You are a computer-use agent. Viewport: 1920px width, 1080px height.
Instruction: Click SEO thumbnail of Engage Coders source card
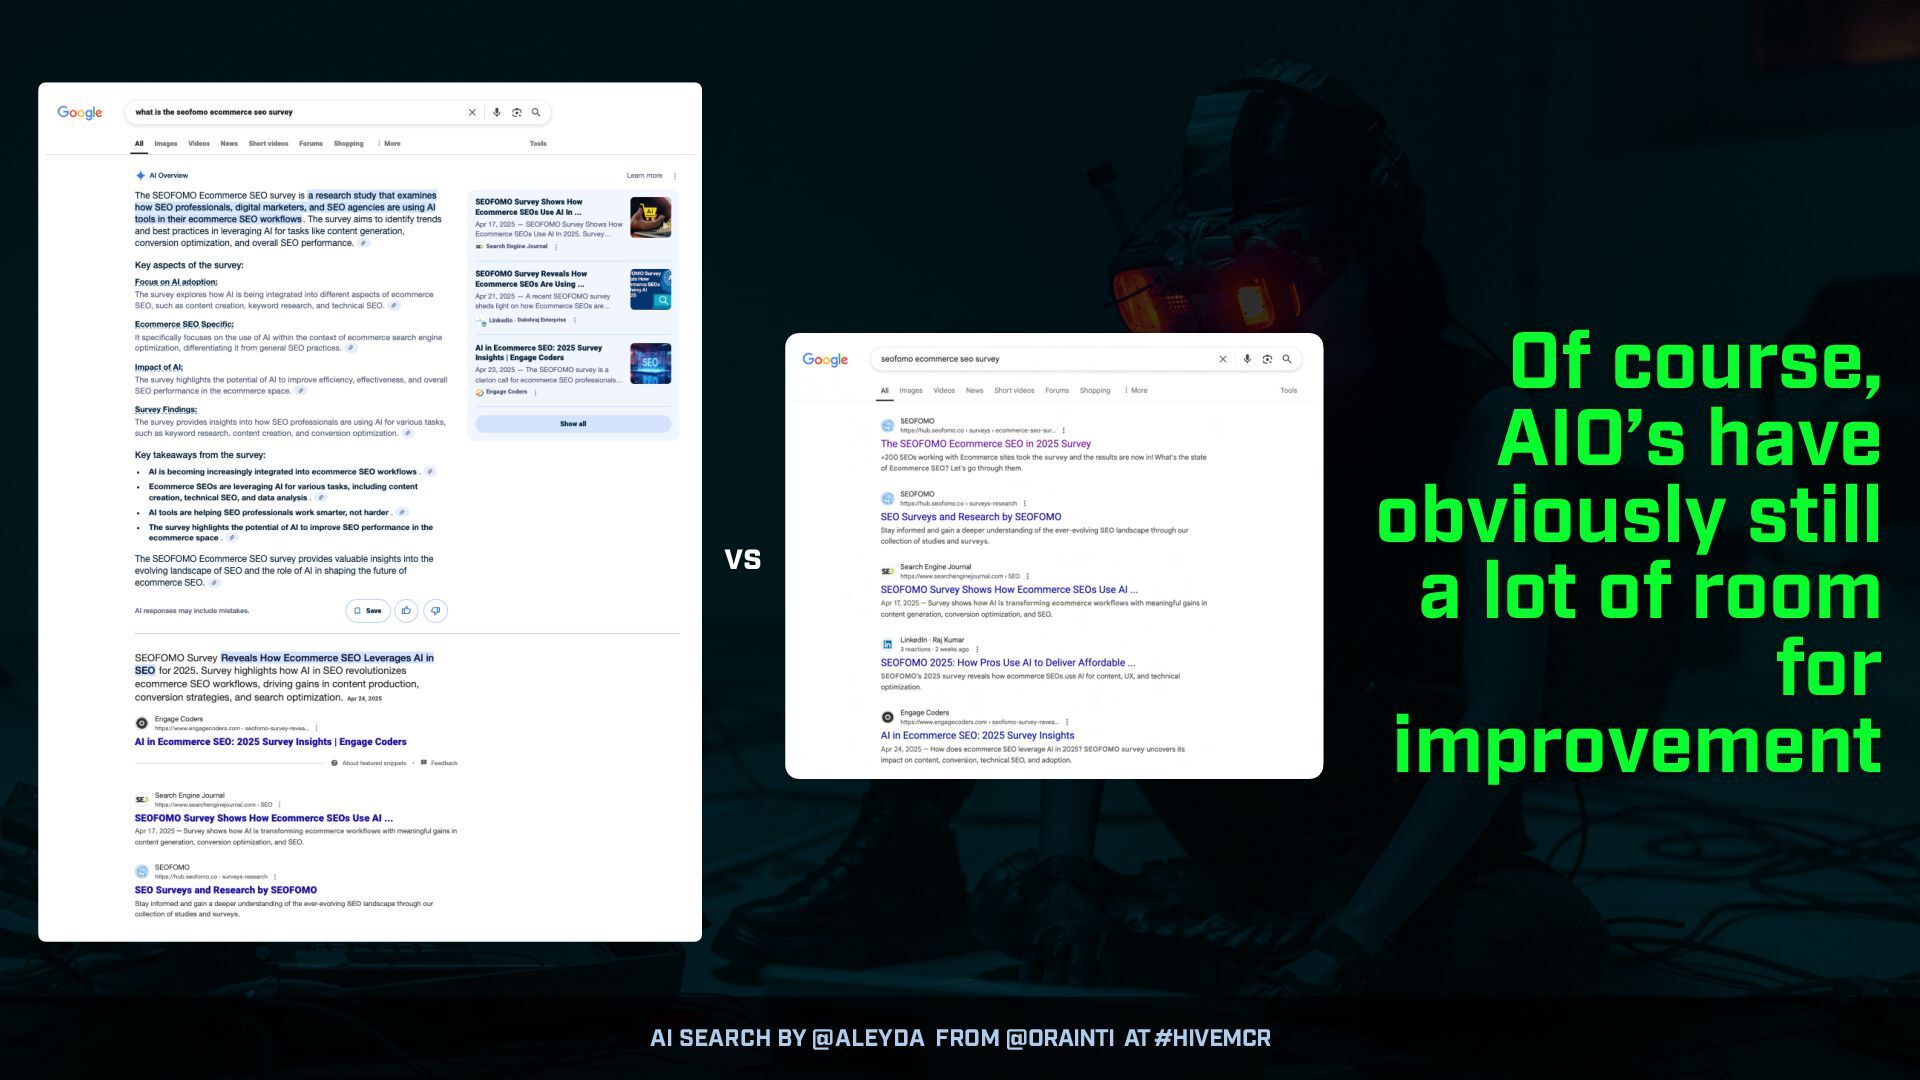650,364
